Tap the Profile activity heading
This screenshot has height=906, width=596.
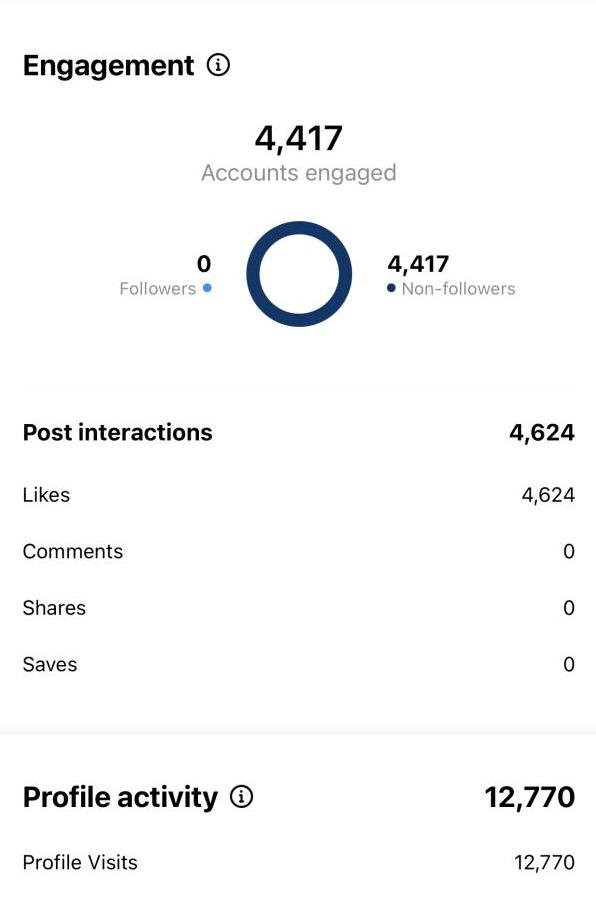120,797
